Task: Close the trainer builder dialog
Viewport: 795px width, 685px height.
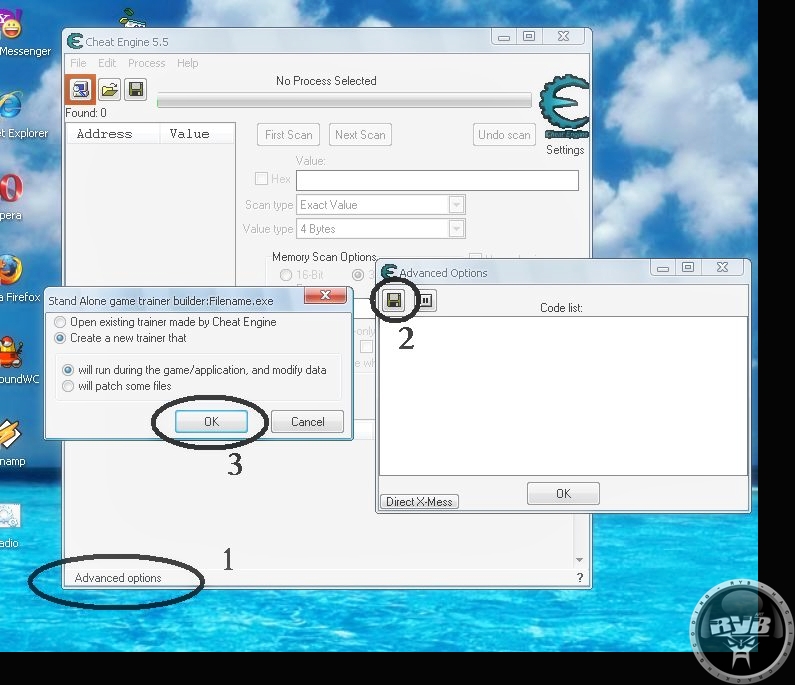Action: [325, 295]
